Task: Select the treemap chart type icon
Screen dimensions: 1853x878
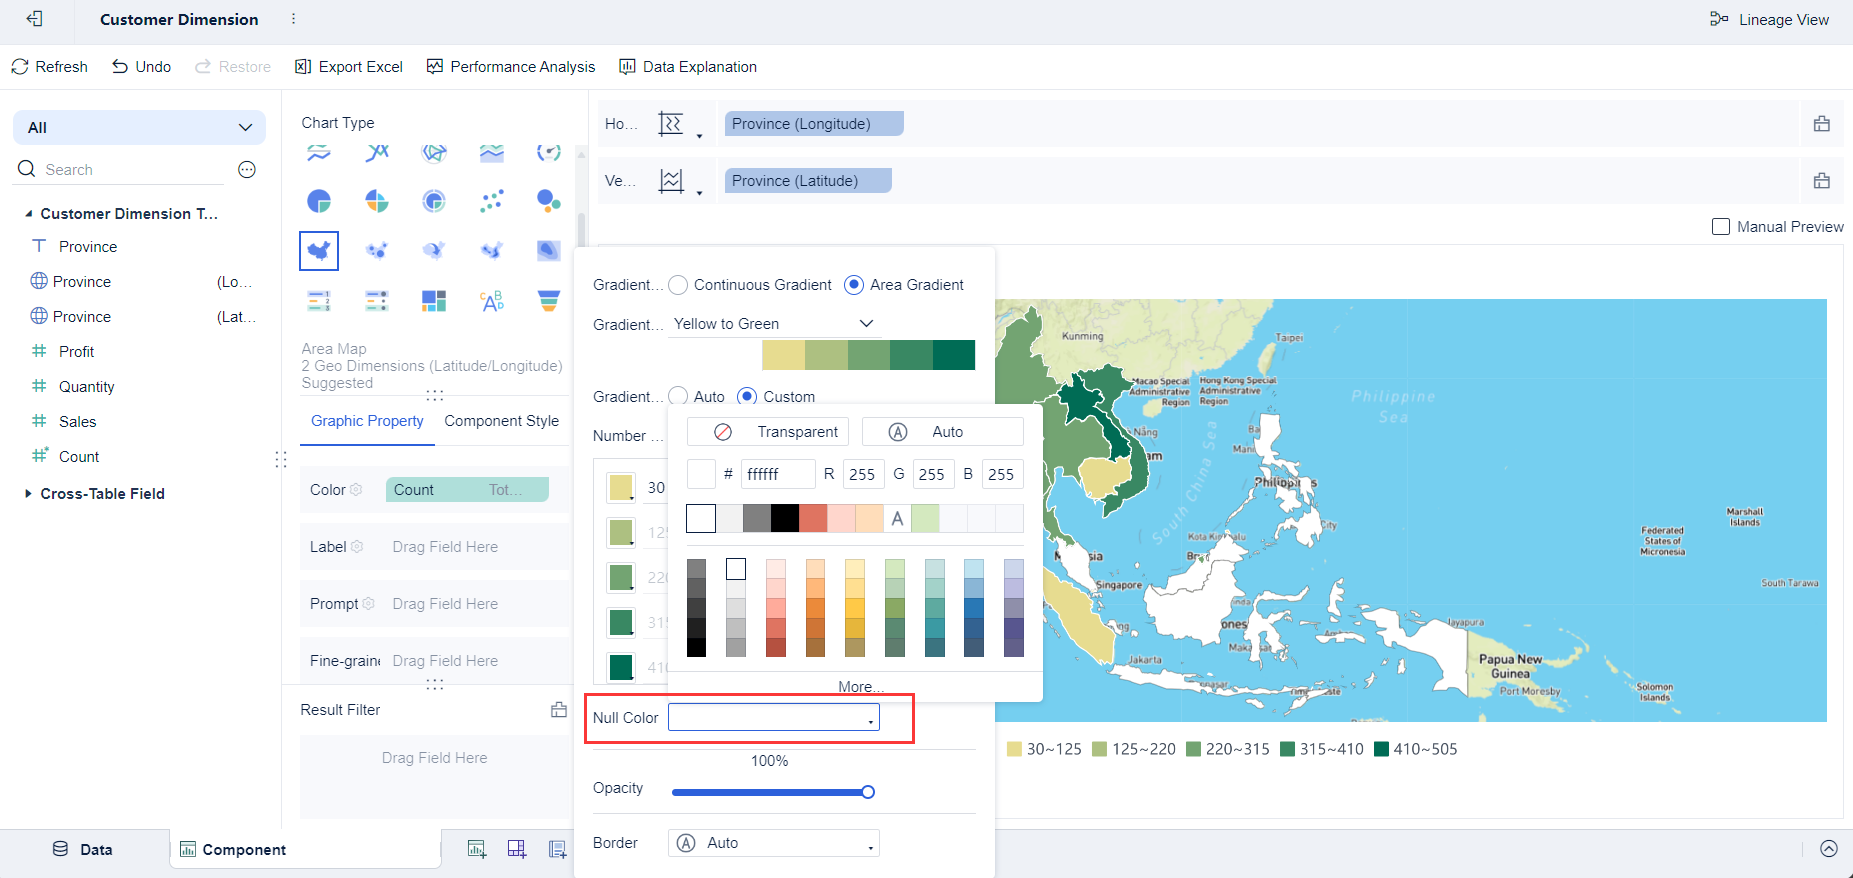Action: pyautogui.click(x=434, y=300)
